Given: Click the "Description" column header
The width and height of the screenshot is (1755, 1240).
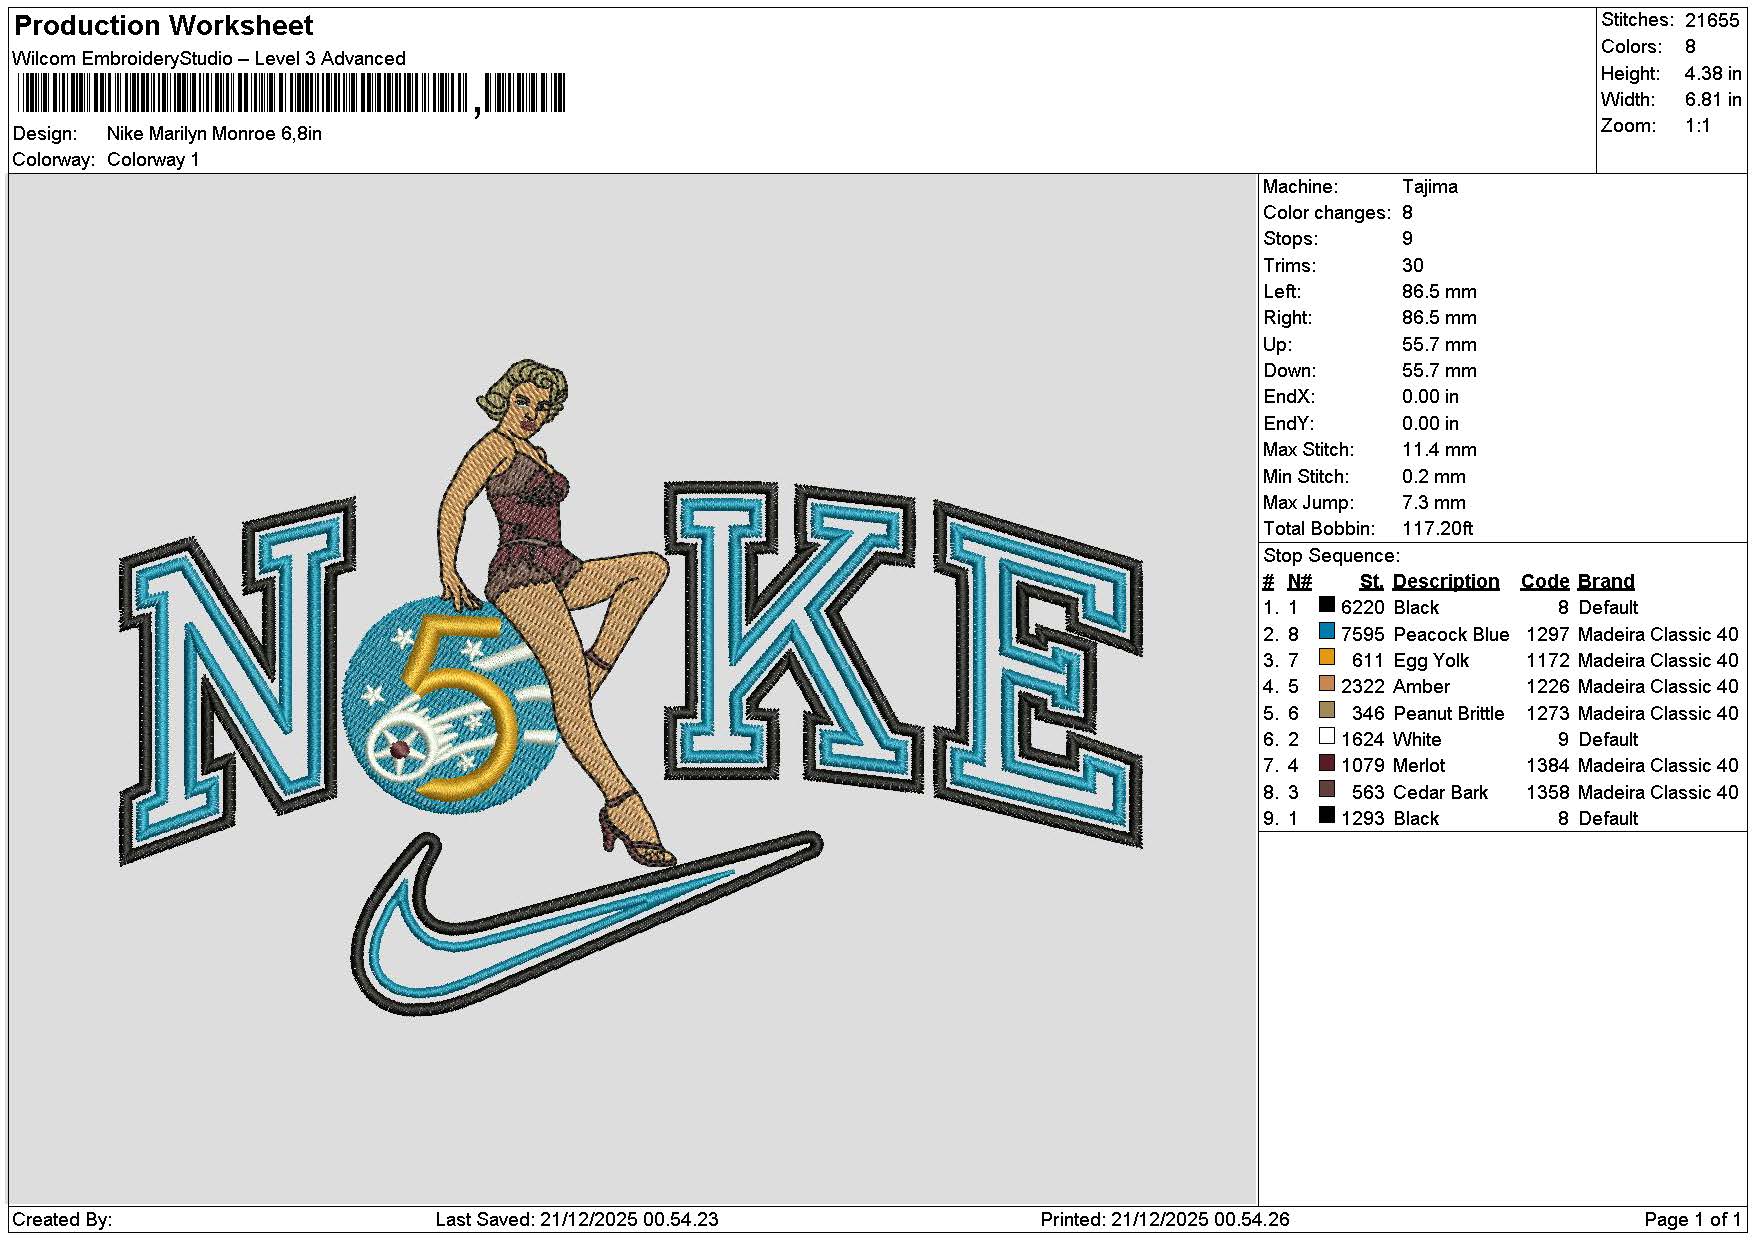Looking at the screenshot, I should pyautogui.click(x=1446, y=582).
